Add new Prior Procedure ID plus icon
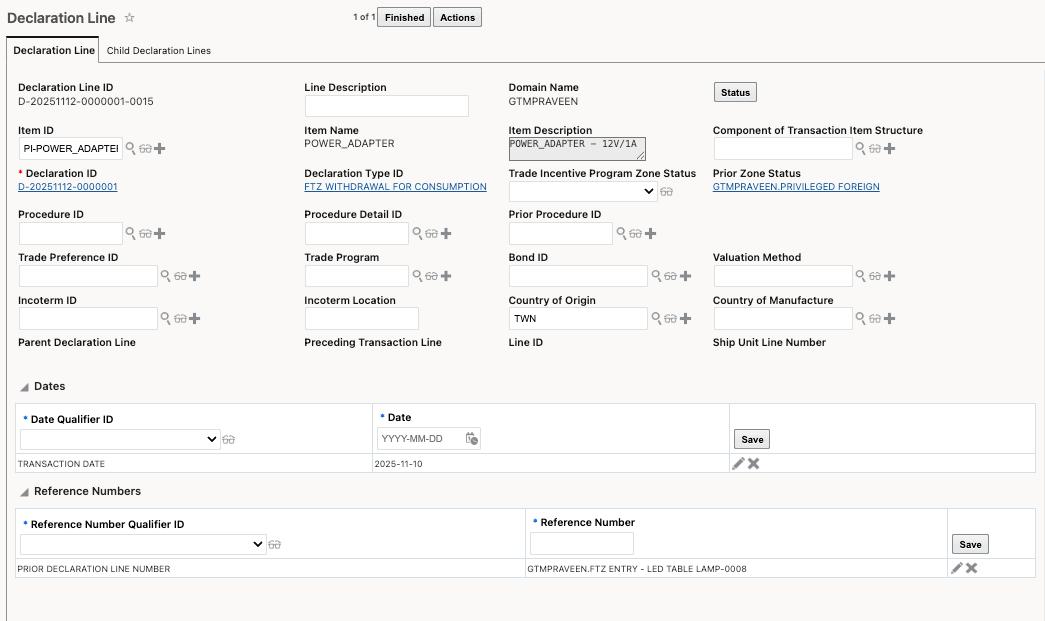The width and height of the screenshot is (1045, 621). [x=650, y=234]
